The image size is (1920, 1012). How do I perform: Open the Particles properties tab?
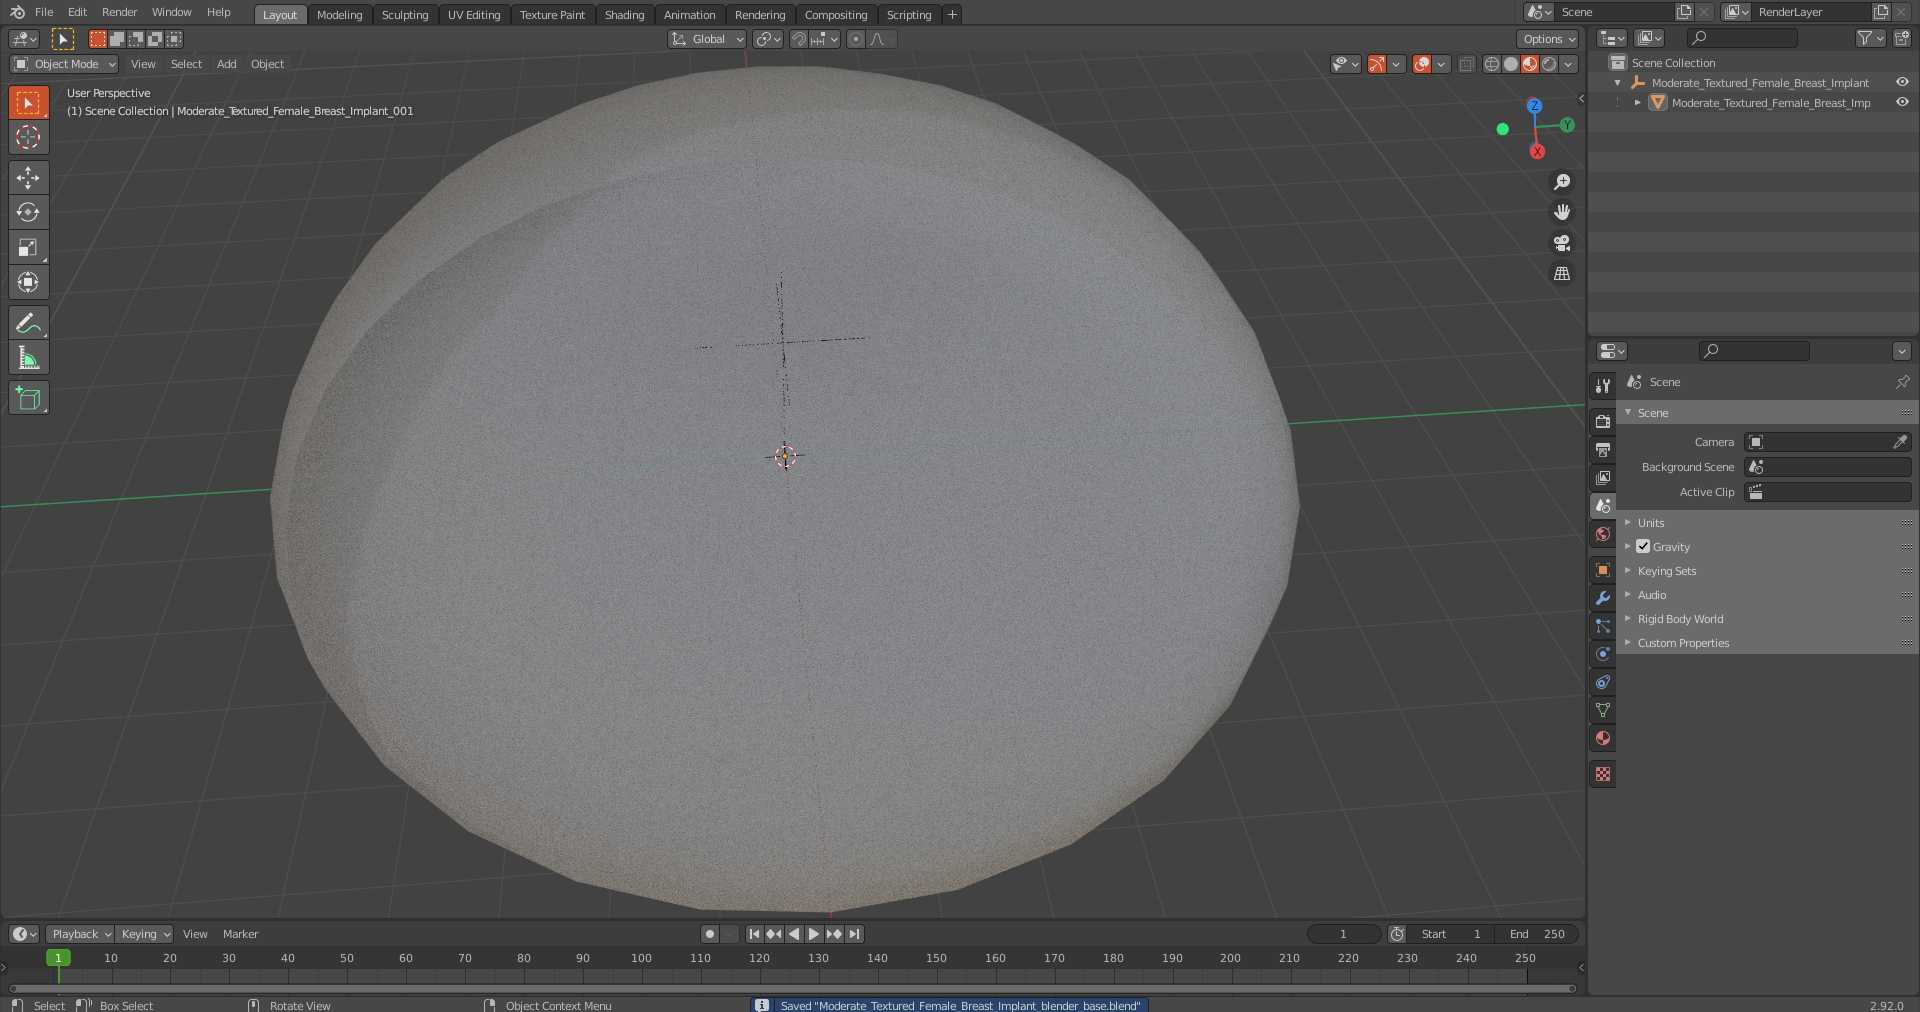[x=1603, y=626]
